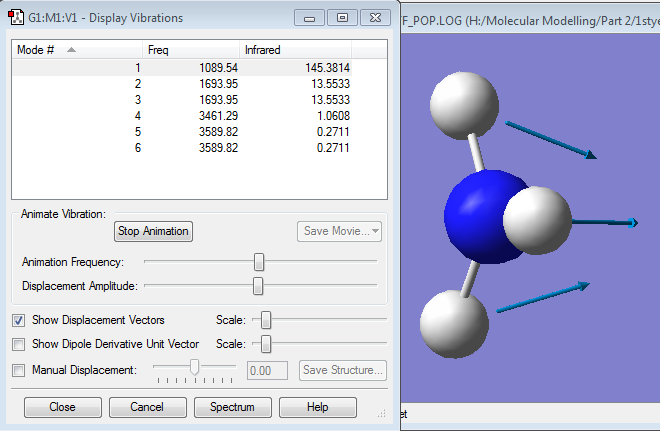
Task: Enable the Manual Displacement checkbox
Action: pyautogui.click(x=19, y=370)
